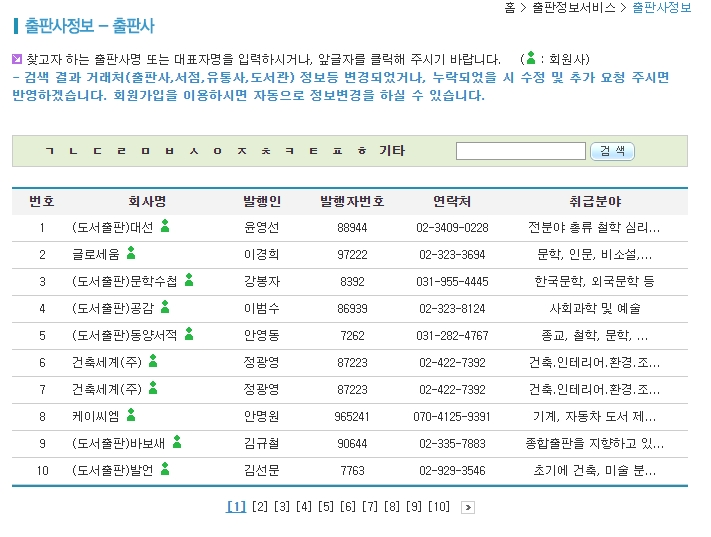Image resolution: width=711 pixels, height=537 pixels.
Task: Go to page [10] of results
Action: [439, 507]
